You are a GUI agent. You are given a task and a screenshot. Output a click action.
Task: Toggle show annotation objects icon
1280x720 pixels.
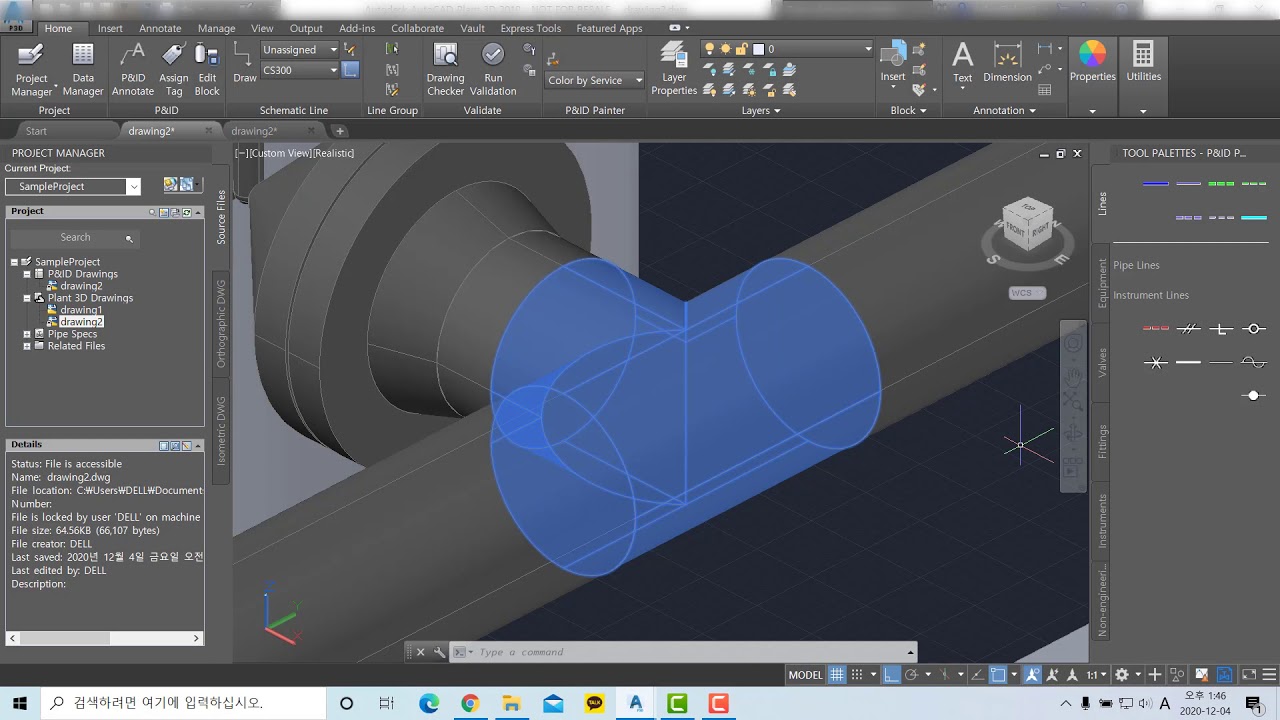point(1033,675)
